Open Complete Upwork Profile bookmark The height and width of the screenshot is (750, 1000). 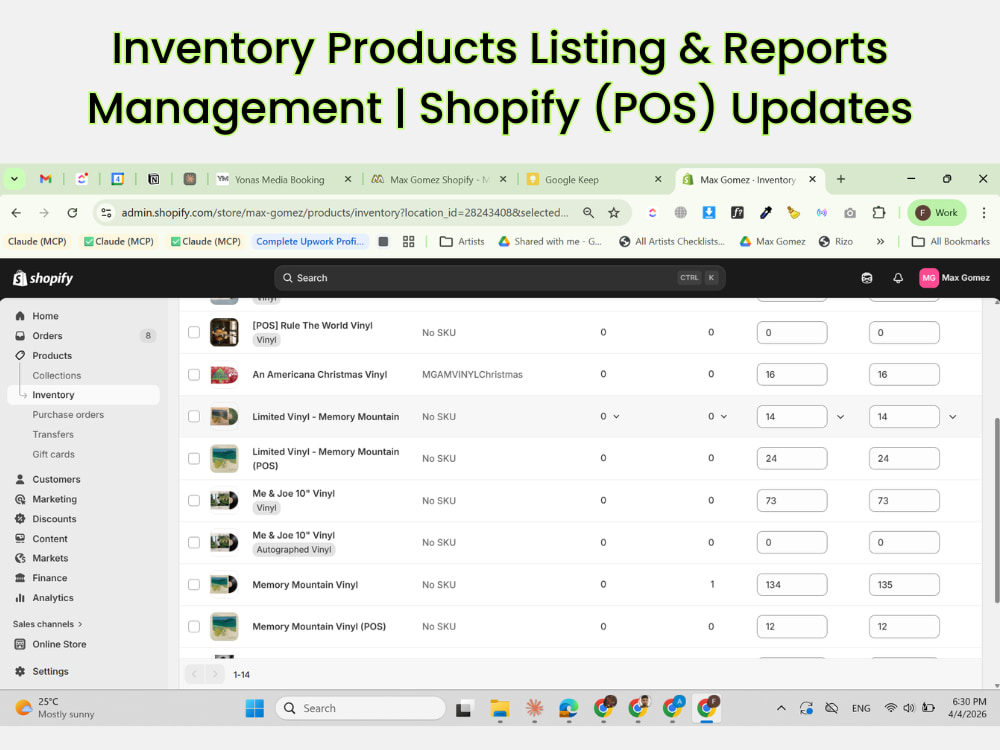click(310, 242)
